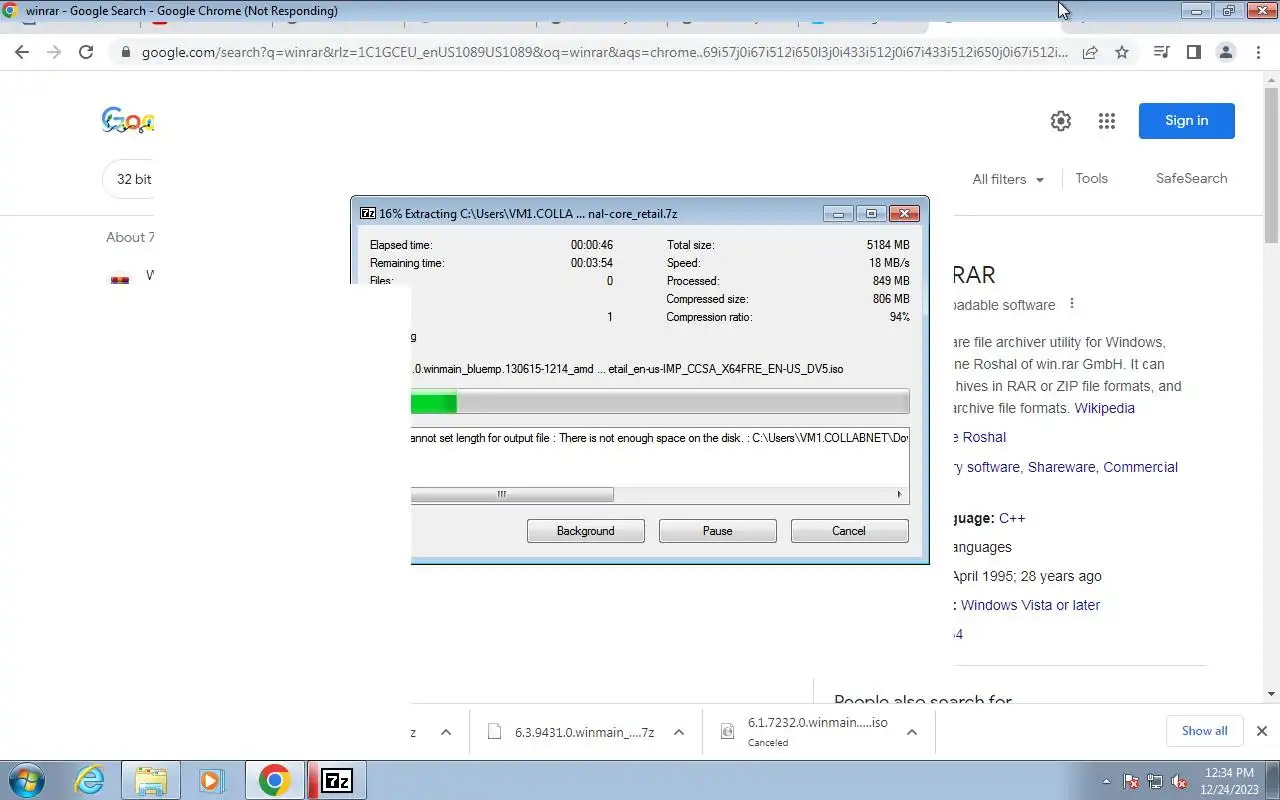Viewport: 1280px width, 800px height.
Task: Launch Internet Explorer from taskbar
Action: coord(90,780)
